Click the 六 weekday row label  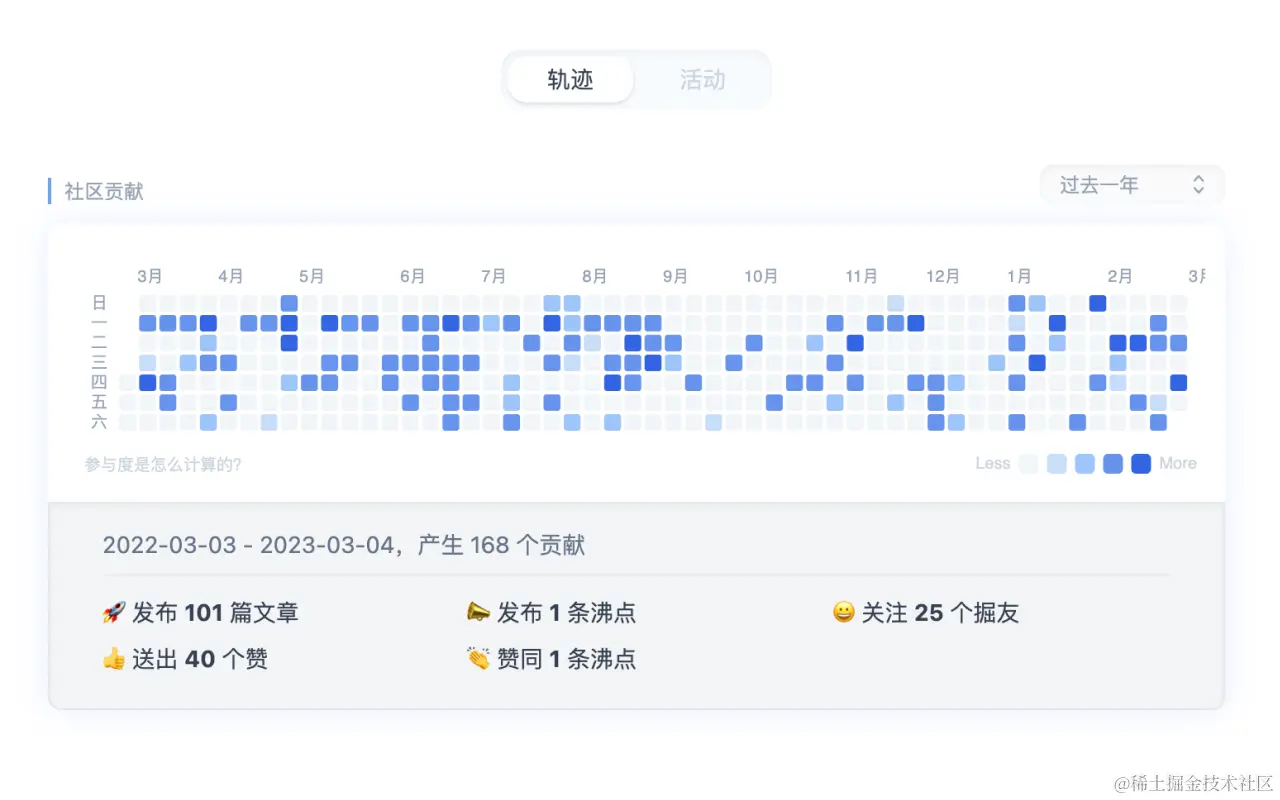99,422
